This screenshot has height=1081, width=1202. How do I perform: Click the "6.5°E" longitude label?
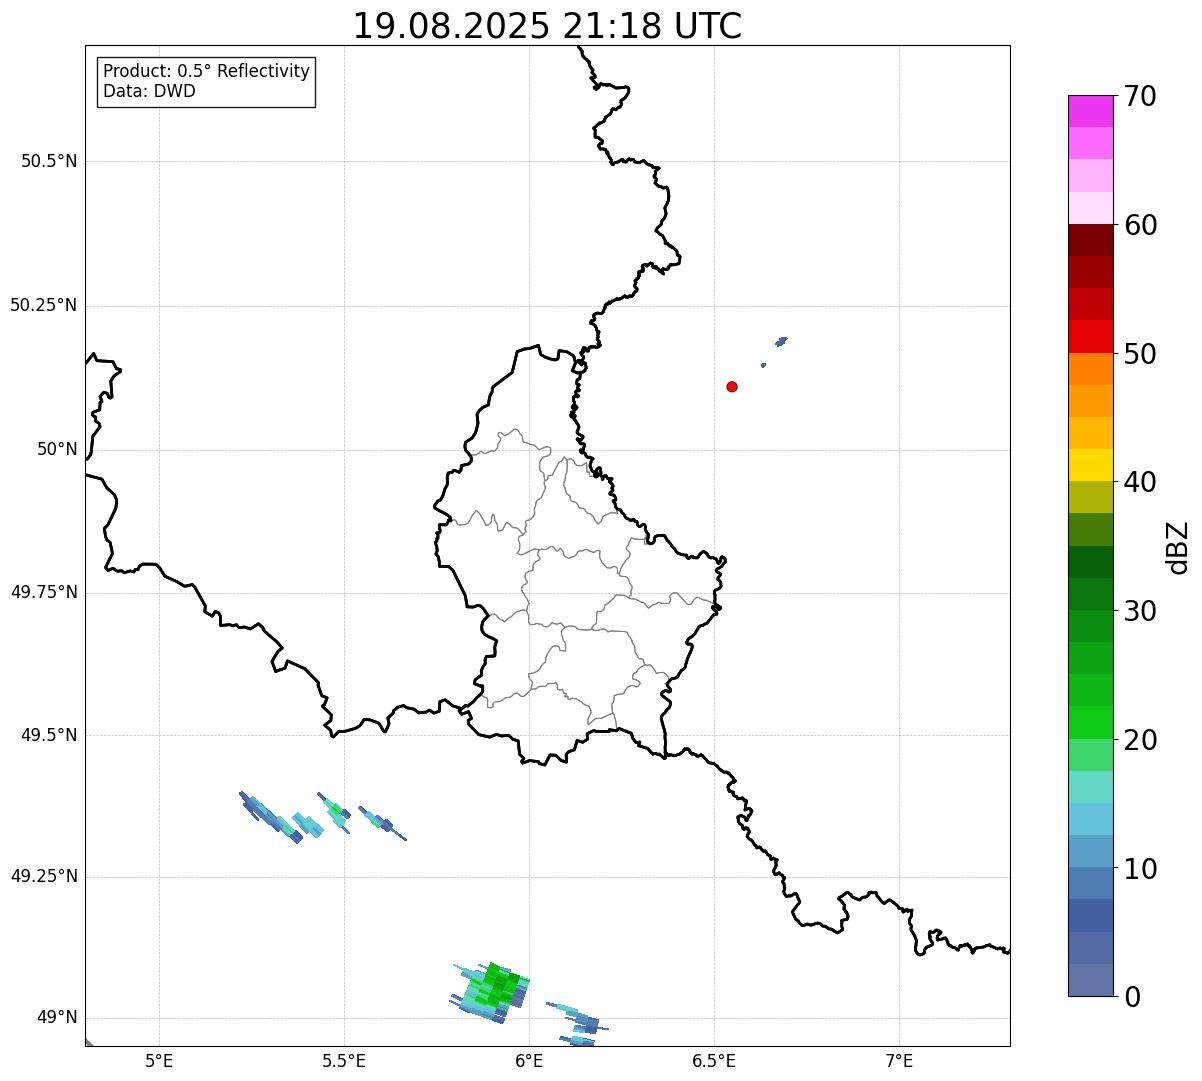pos(714,1060)
